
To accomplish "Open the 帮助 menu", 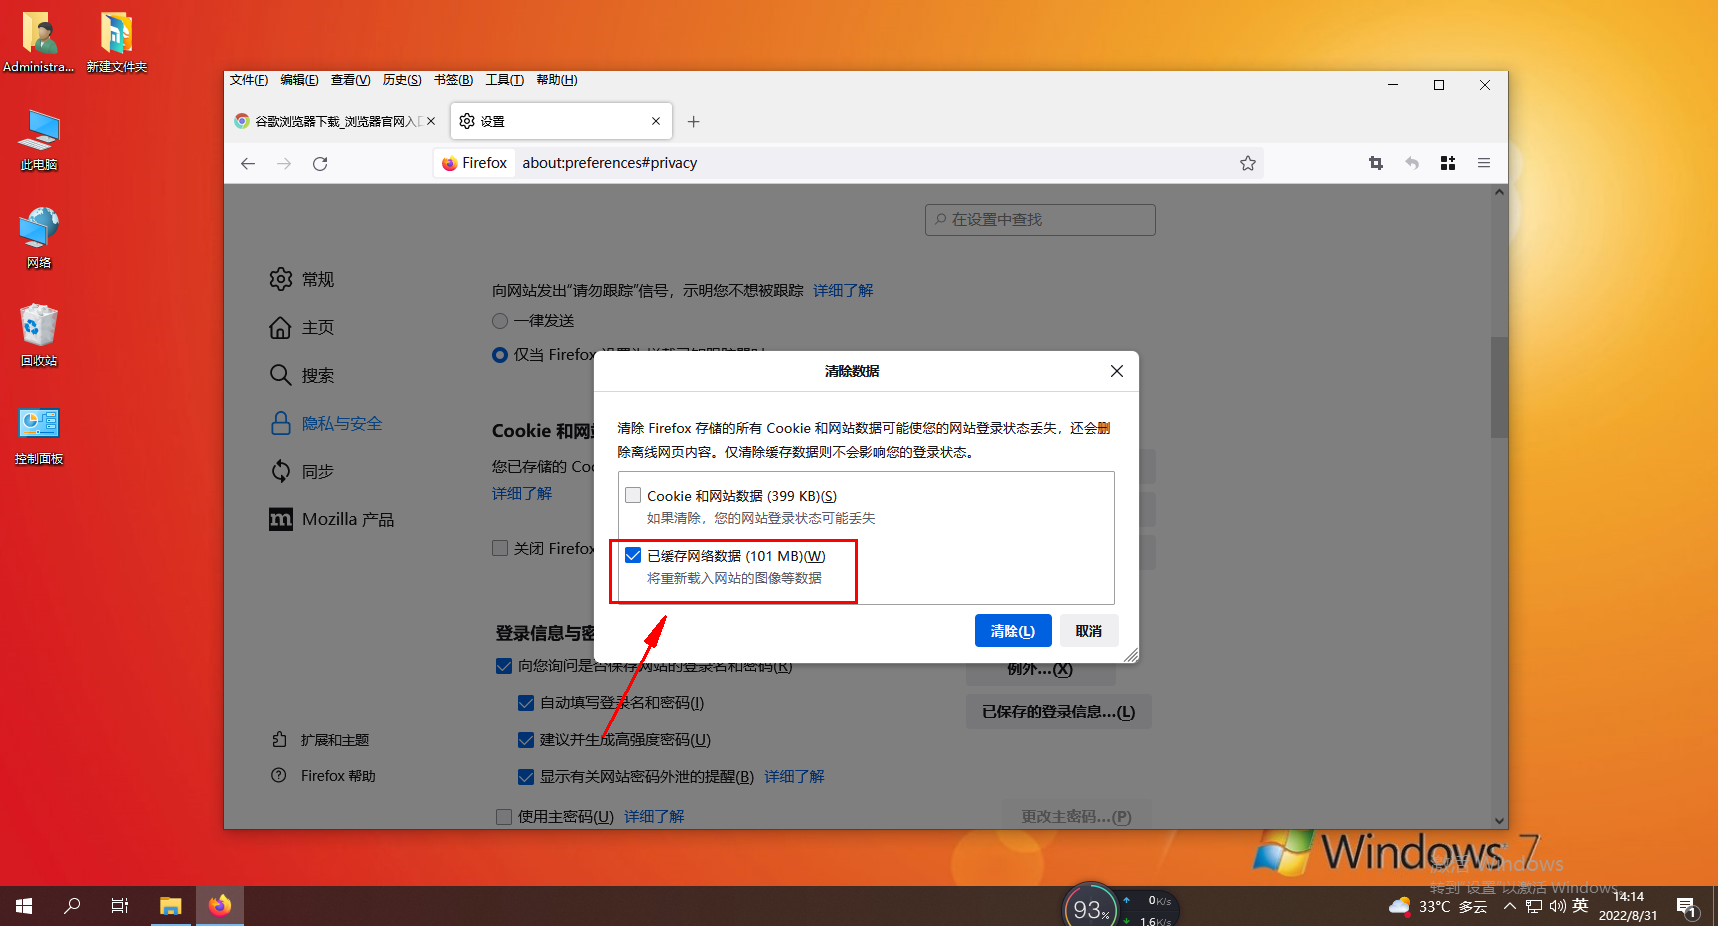I will click(557, 80).
